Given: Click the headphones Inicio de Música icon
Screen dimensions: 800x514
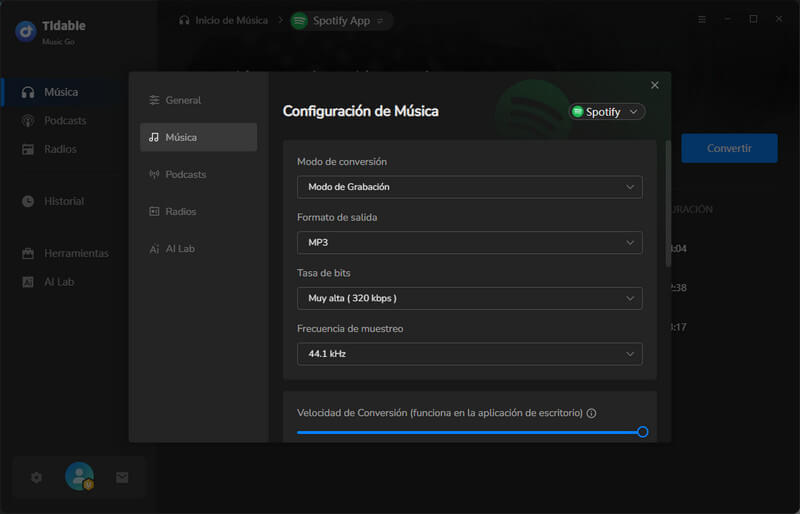Looking at the screenshot, I should (184, 20).
